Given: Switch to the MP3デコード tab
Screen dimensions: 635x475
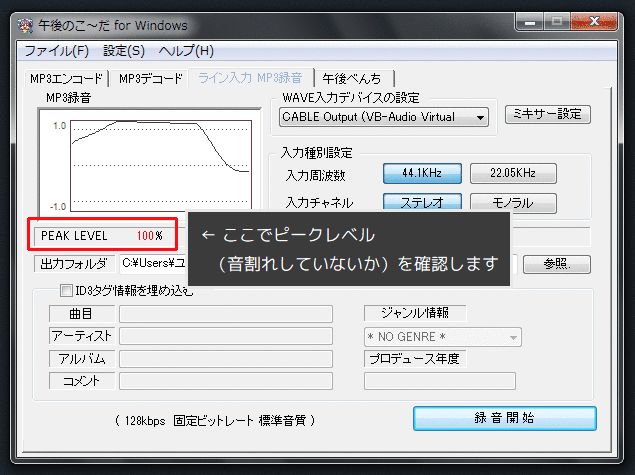Looking at the screenshot, I should [151, 78].
